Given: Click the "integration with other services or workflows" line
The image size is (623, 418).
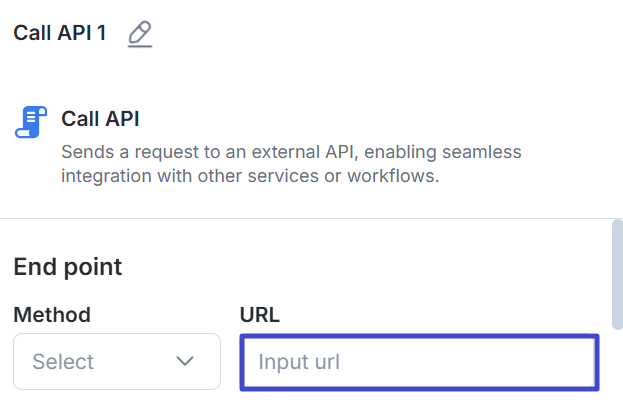Looking at the screenshot, I should 250,177.
